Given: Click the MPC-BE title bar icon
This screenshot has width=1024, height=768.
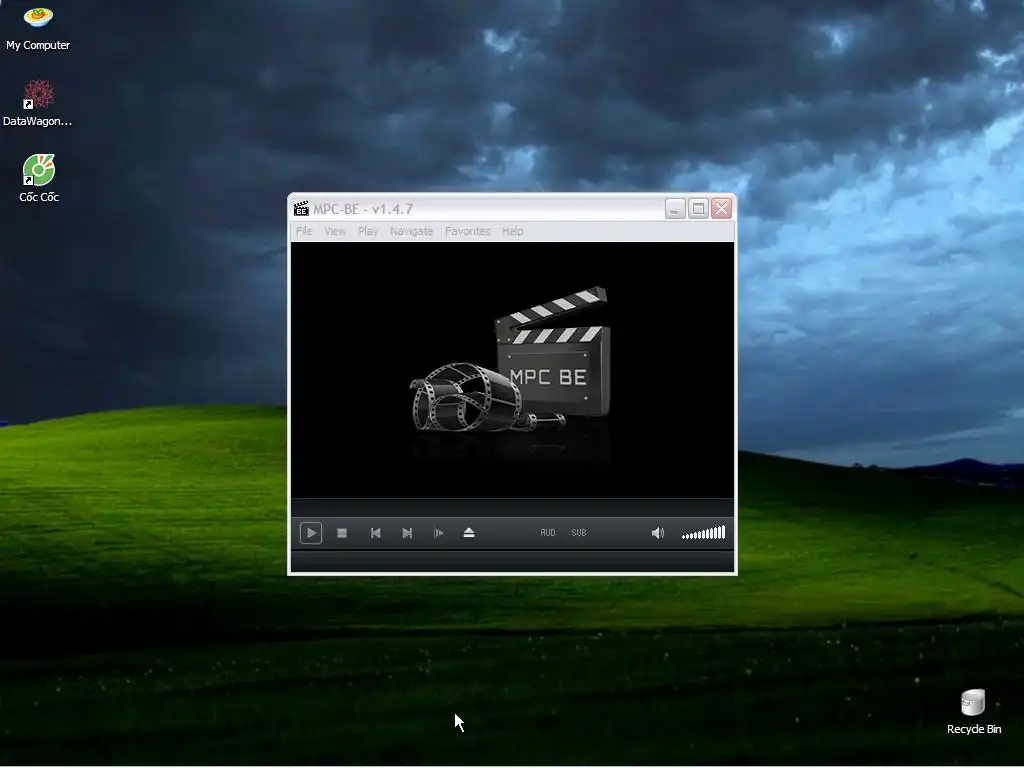Looking at the screenshot, I should point(301,209).
